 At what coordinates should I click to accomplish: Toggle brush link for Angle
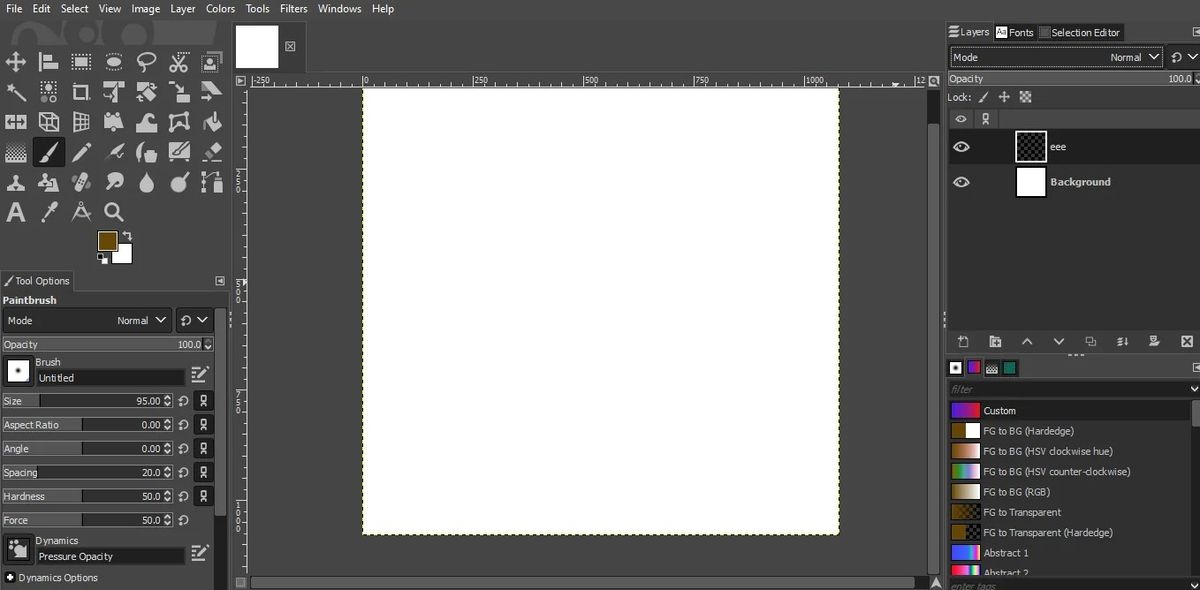pyautogui.click(x=203, y=448)
